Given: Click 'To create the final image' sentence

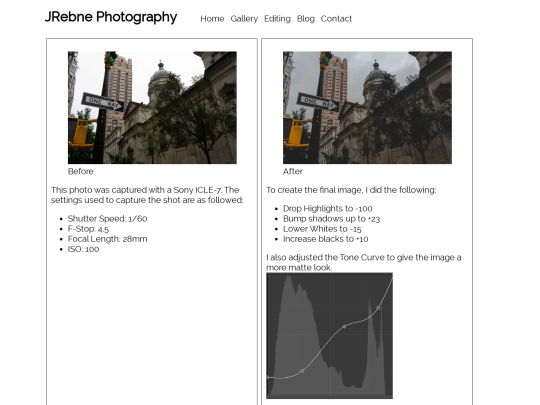Looking at the screenshot, I should (x=351, y=190).
